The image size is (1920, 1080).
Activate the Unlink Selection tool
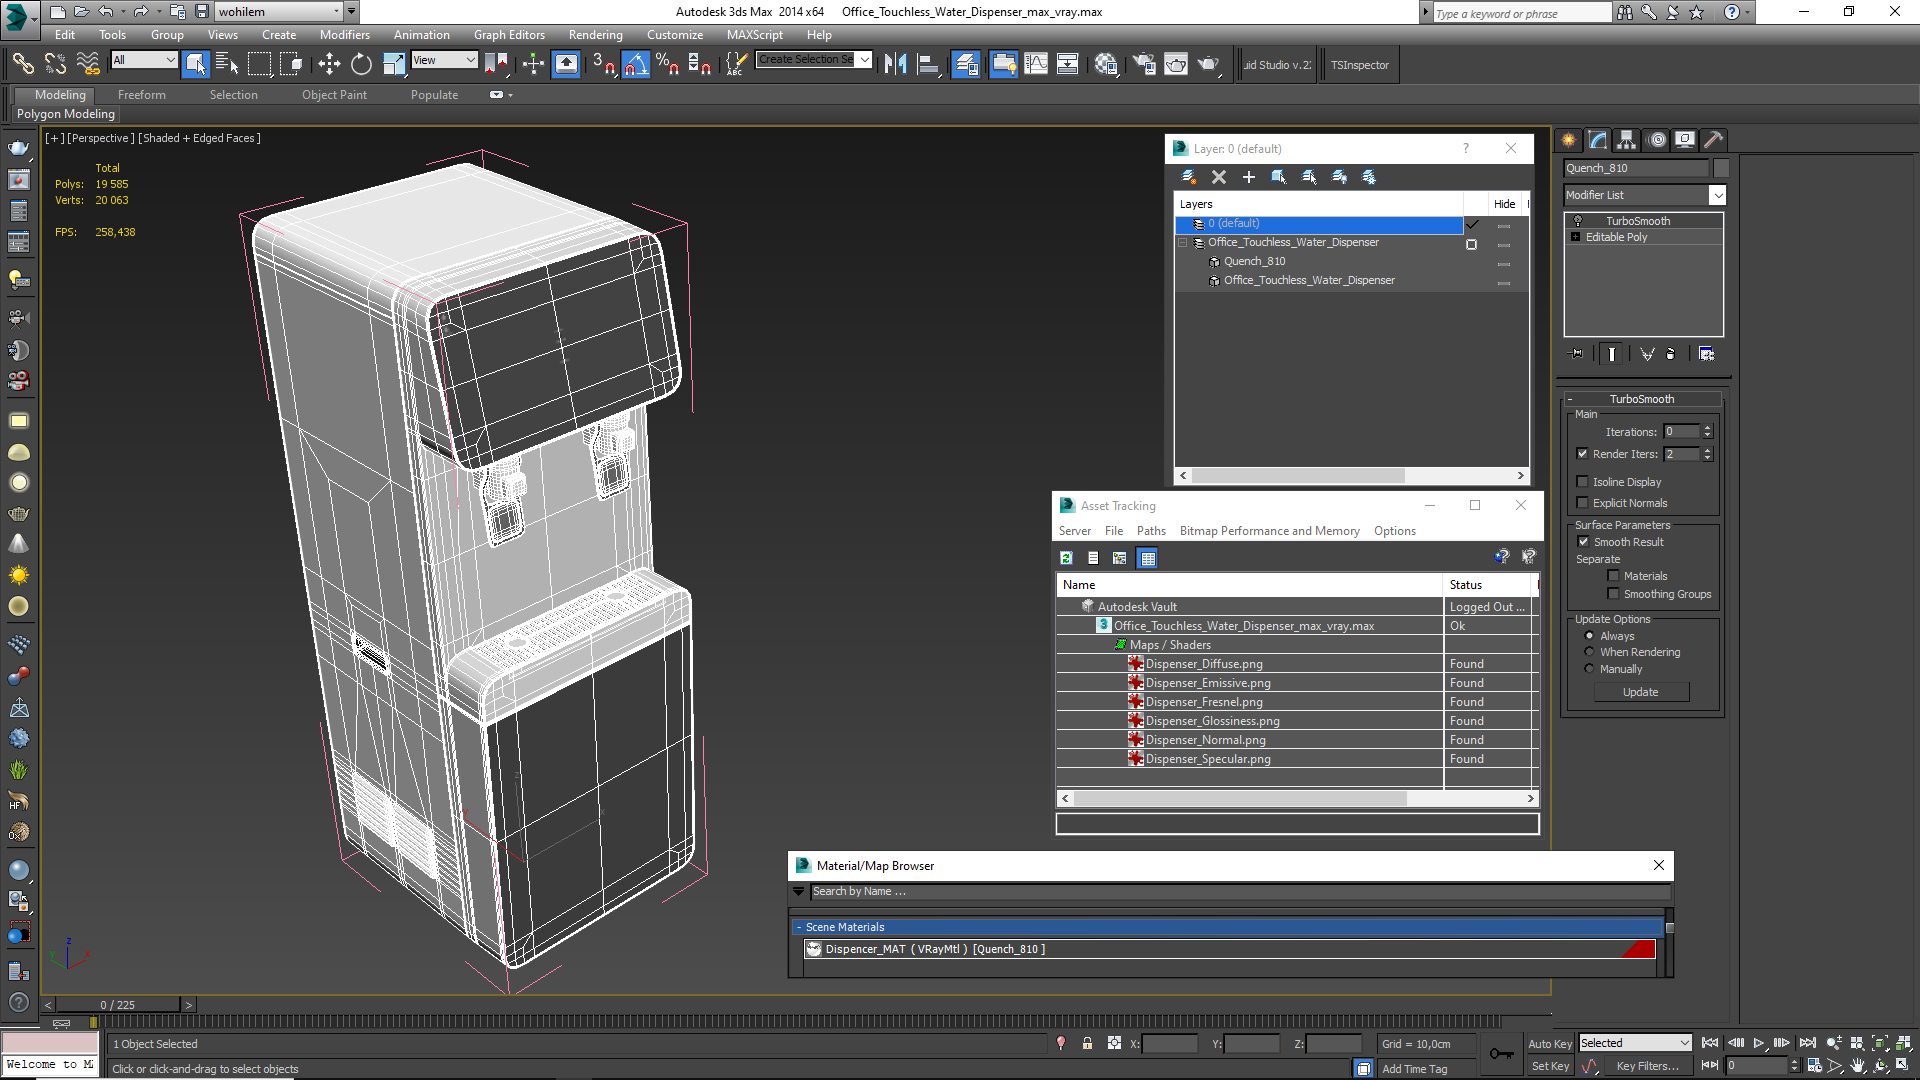pyautogui.click(x=55, y=64)
